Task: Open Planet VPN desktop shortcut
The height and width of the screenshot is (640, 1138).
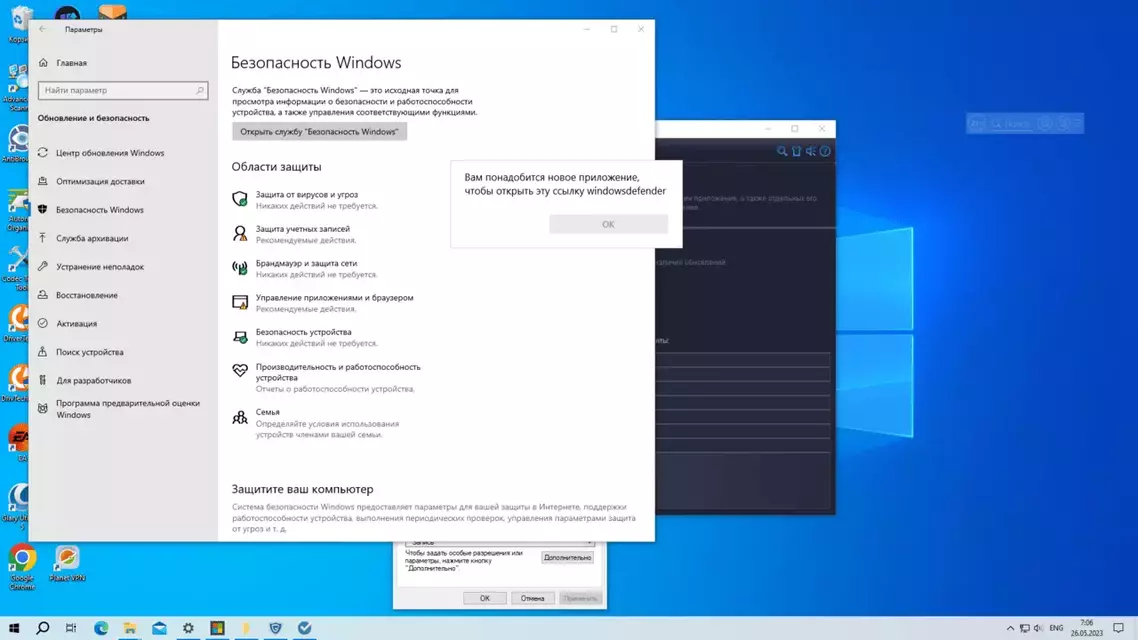Action: click(x=67, y=564)
